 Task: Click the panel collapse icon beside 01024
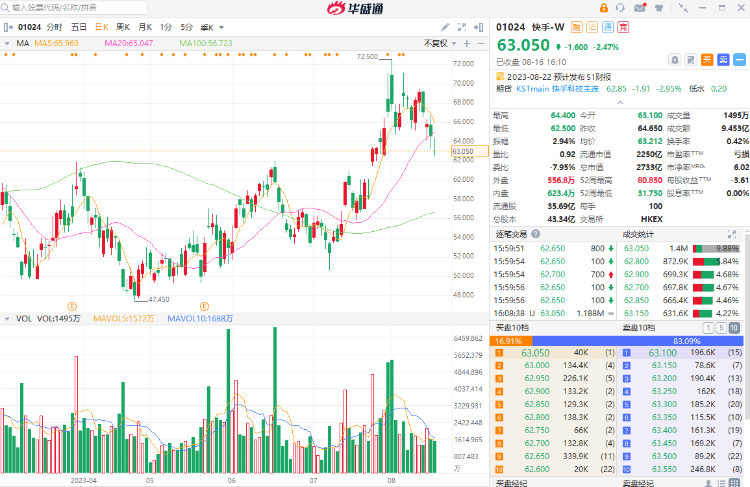click(8, 27)
